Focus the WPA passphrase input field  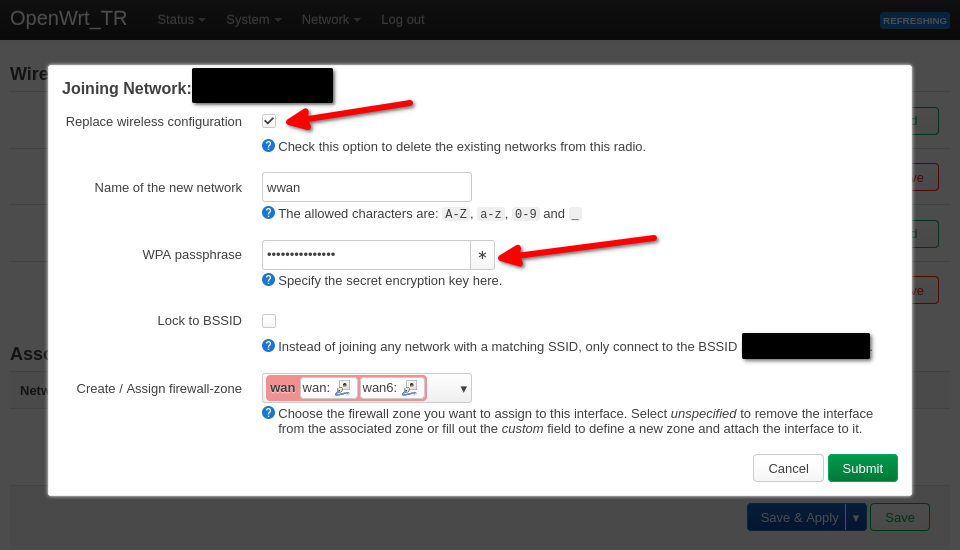coord(366,255)
